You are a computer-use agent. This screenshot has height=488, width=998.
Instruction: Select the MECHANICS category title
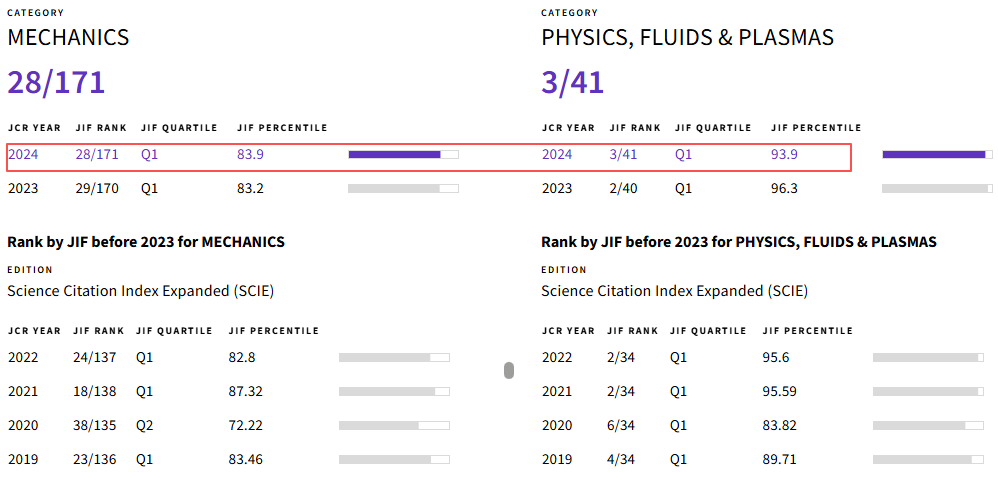pos(68,38)
